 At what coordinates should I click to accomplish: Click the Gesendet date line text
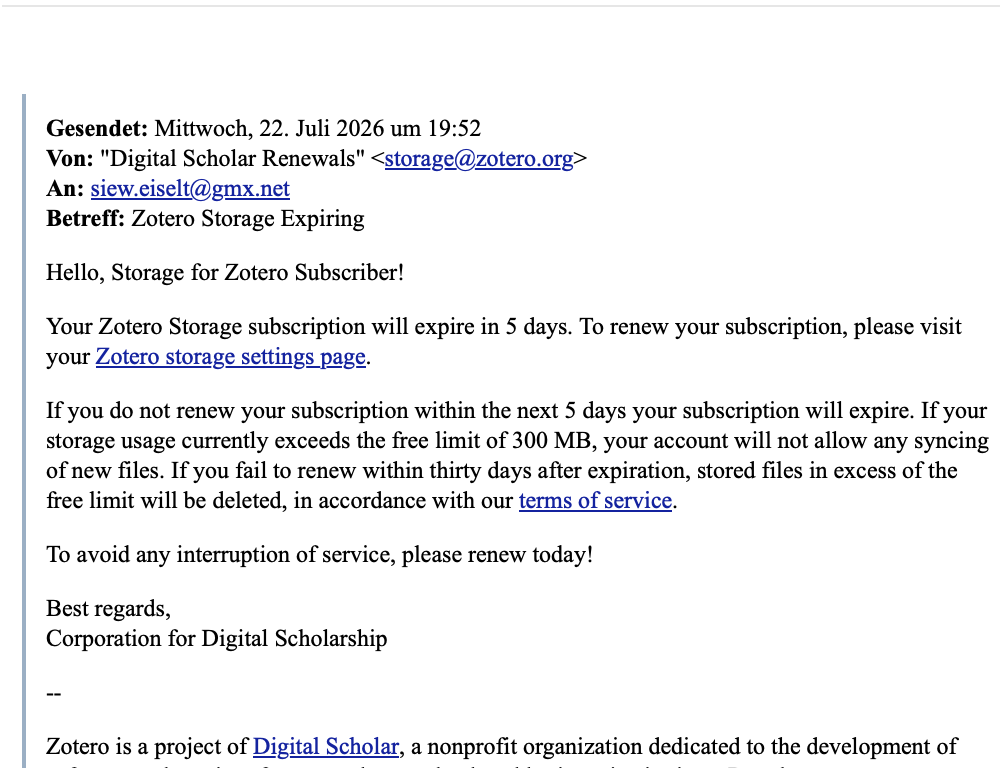pos(263,128)
